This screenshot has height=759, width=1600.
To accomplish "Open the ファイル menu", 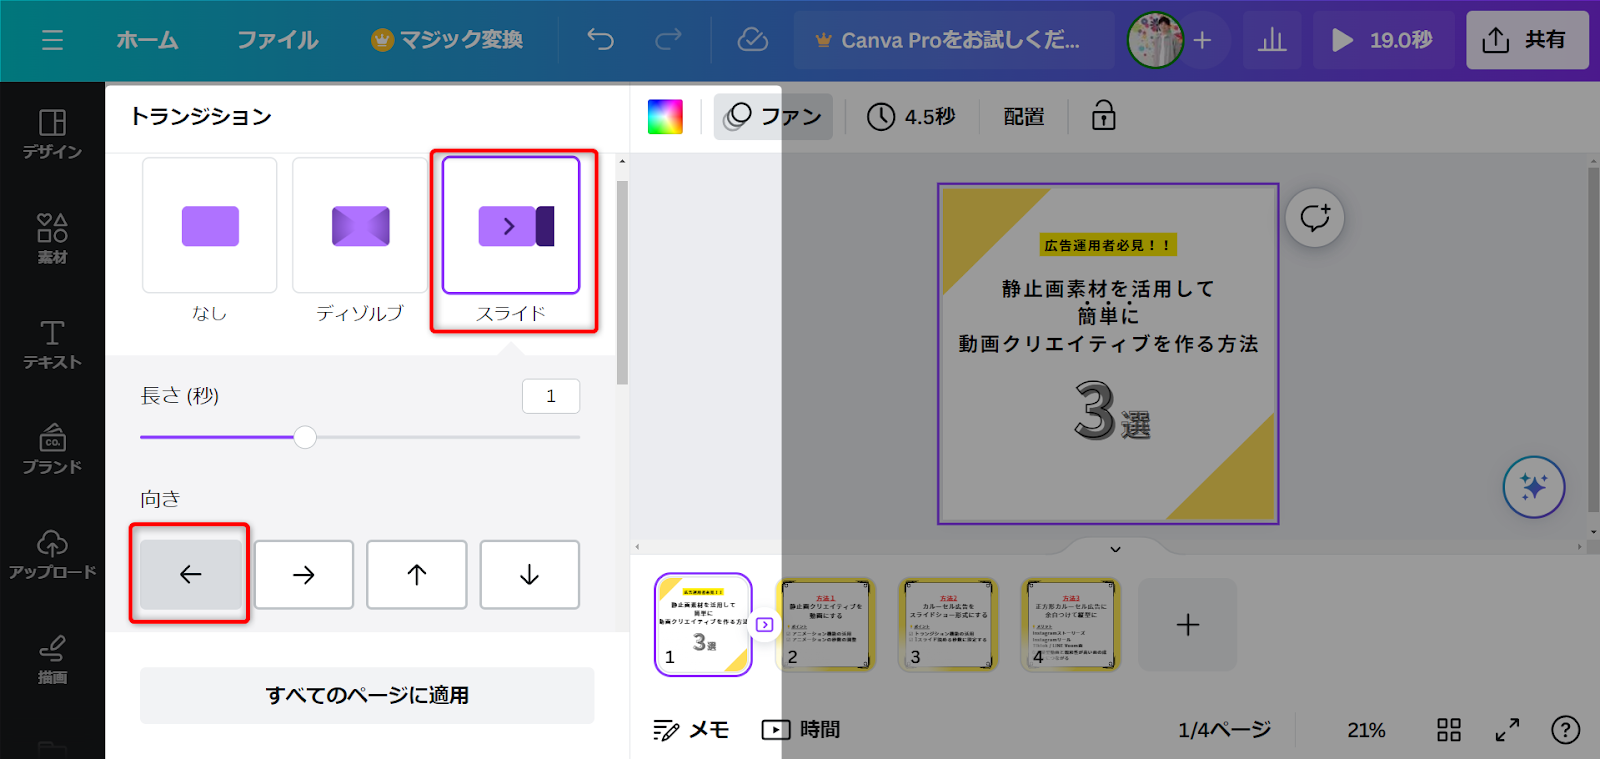I will click(277, 40).
